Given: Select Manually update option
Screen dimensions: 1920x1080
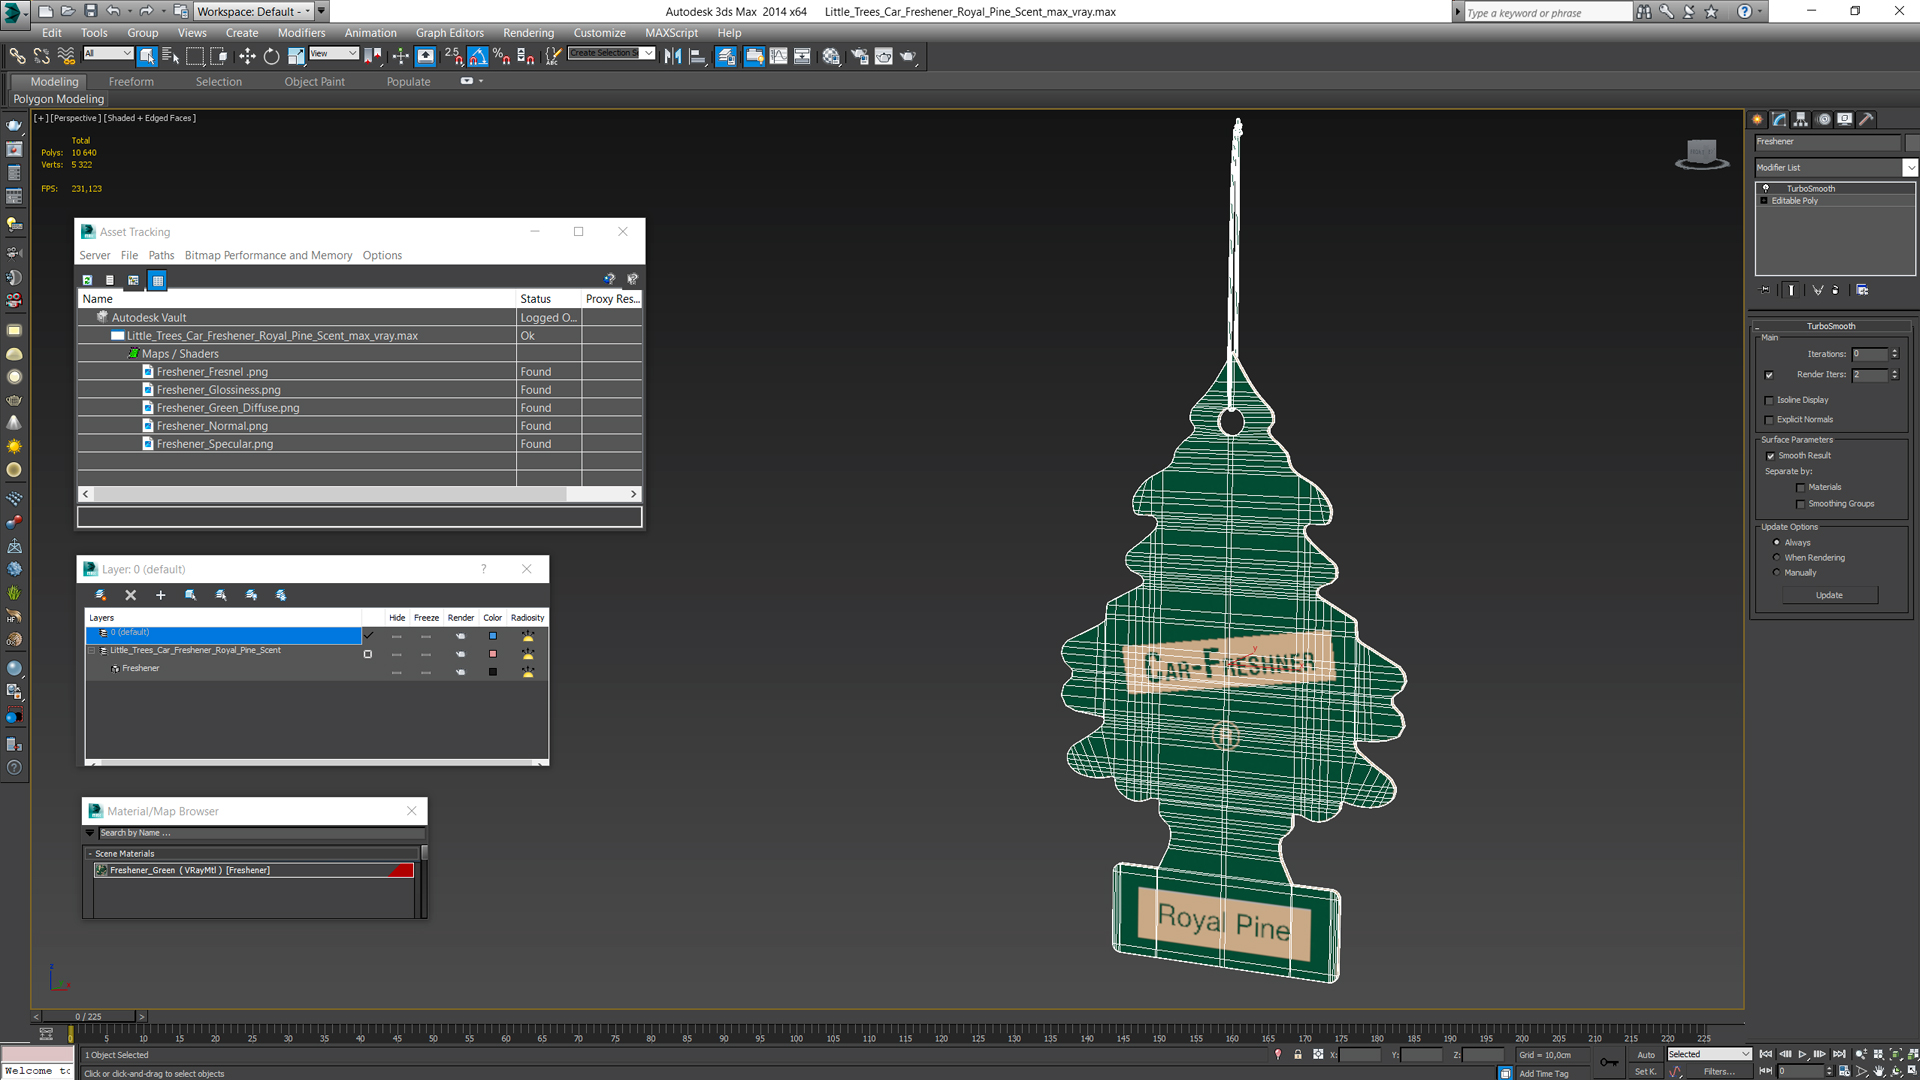Looking at the screenshot, I should 1777,573.
